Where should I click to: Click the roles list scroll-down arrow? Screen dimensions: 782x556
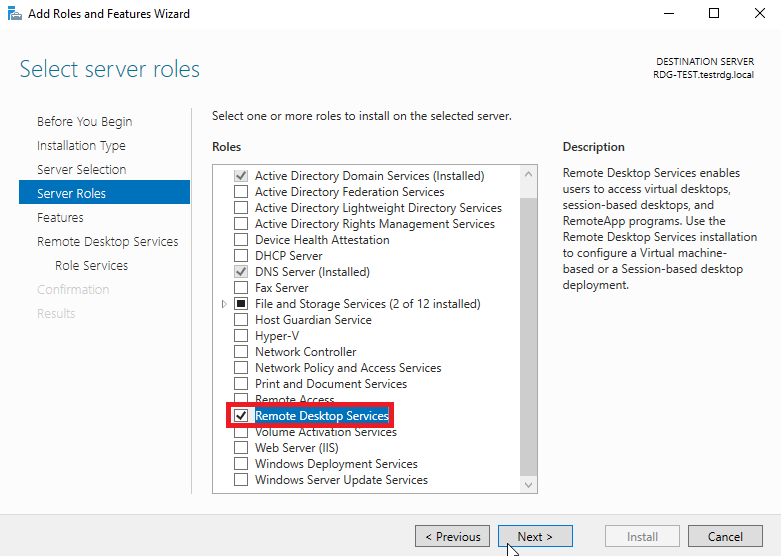coord(529,485)
